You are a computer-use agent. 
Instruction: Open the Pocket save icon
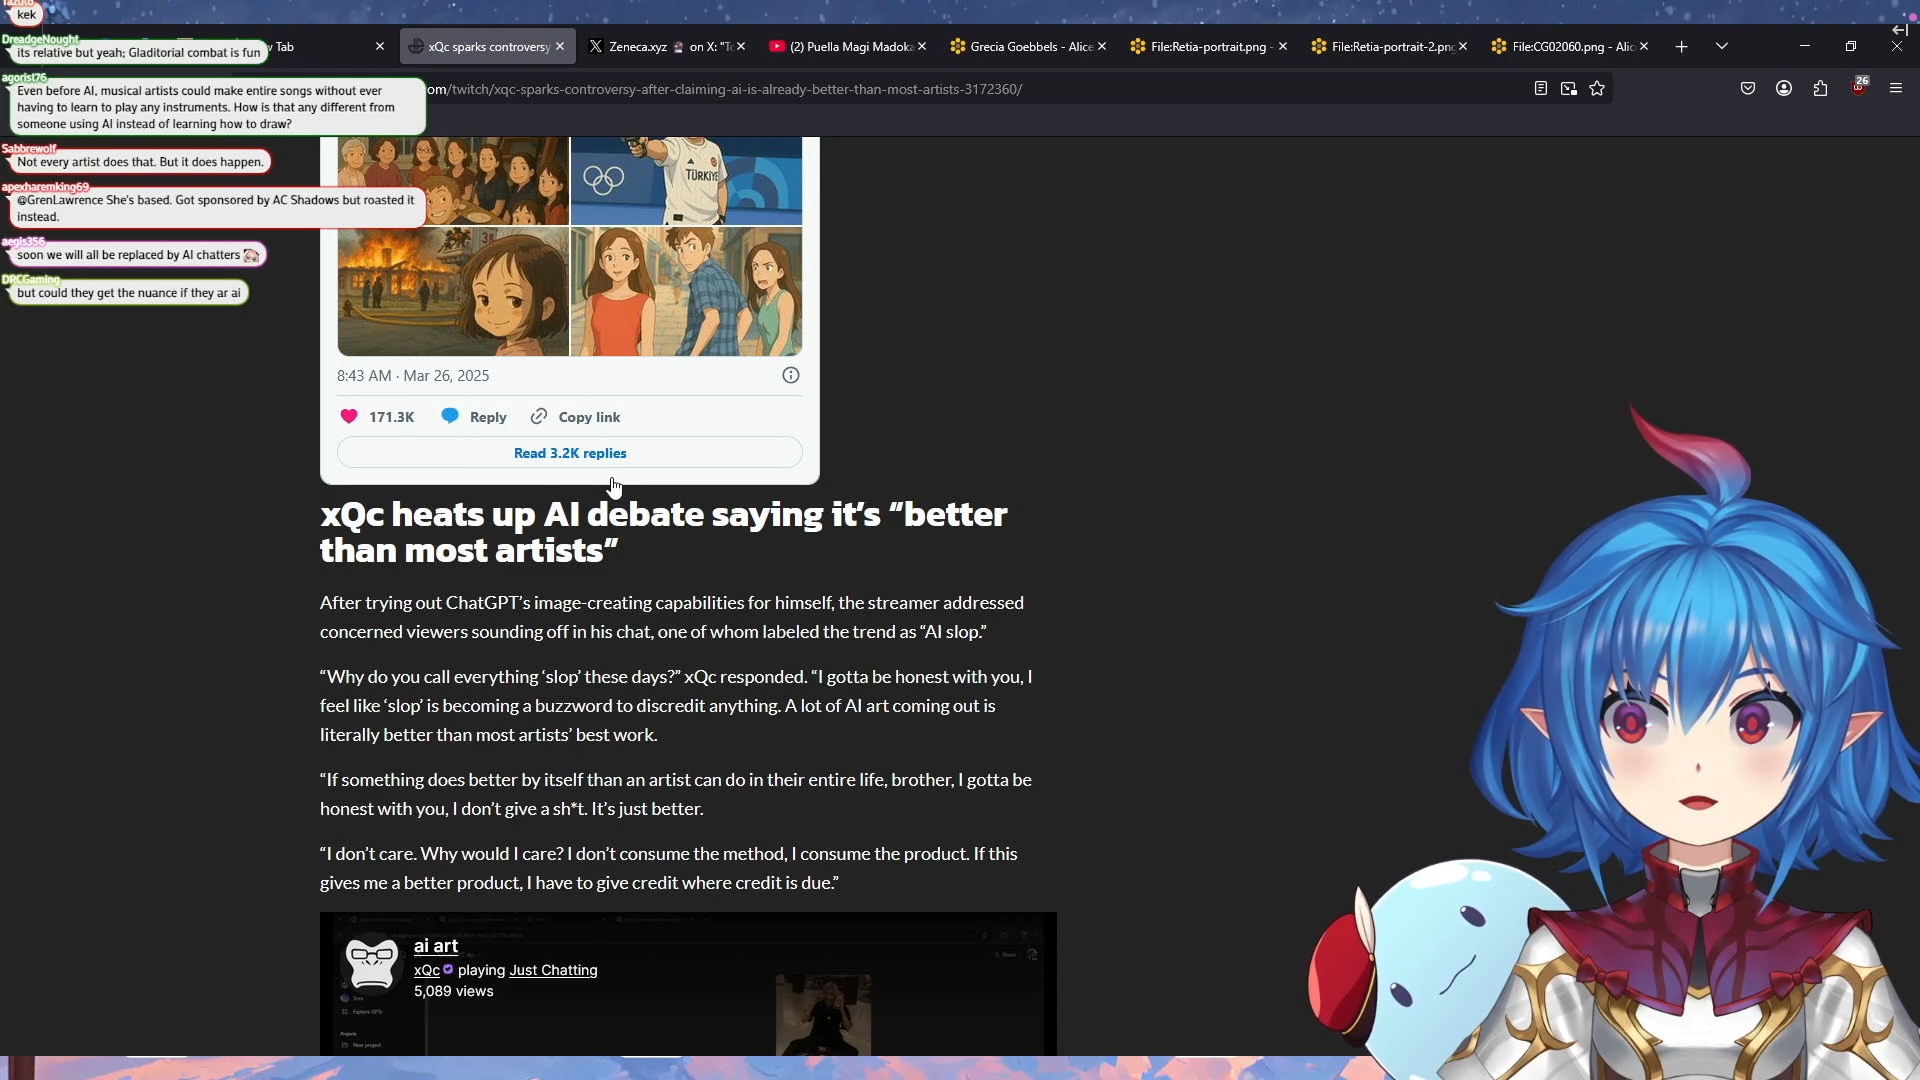pos(1748,89)
